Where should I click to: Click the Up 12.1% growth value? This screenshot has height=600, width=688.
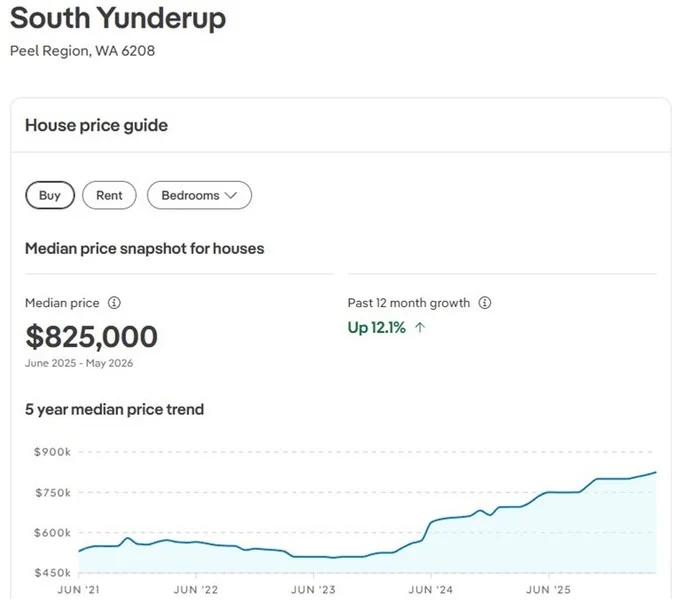click(376, 327)
